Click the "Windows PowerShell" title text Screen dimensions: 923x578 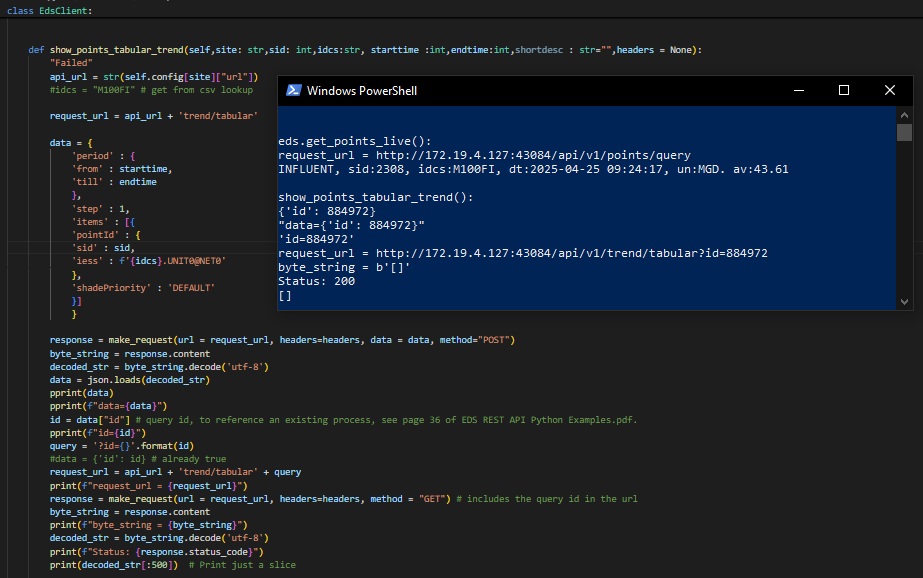click(362, 91)
